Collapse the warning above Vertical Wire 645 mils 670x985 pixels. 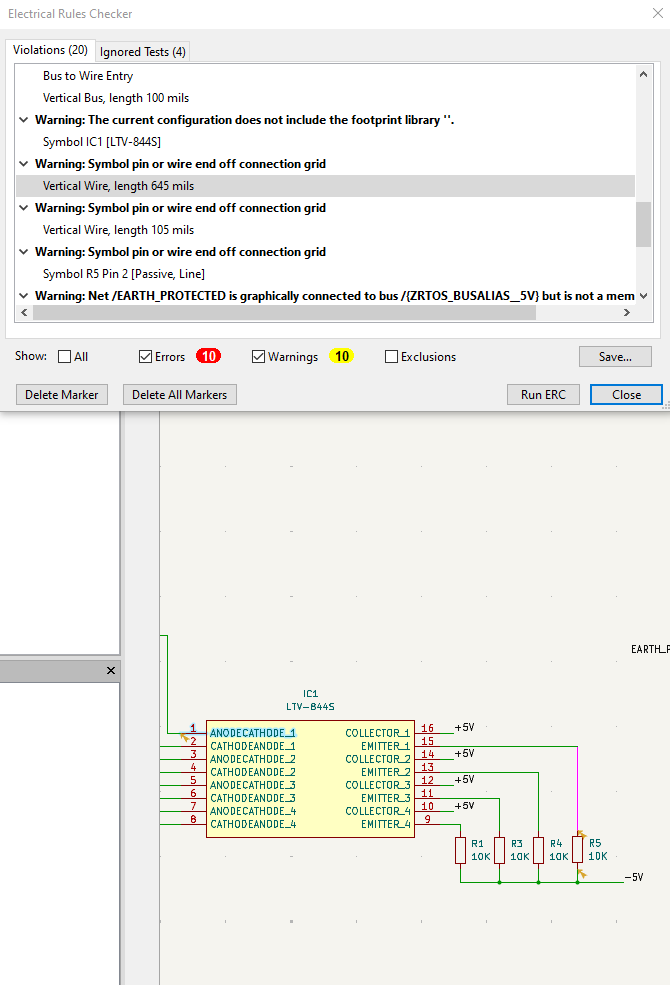point(24,164)
